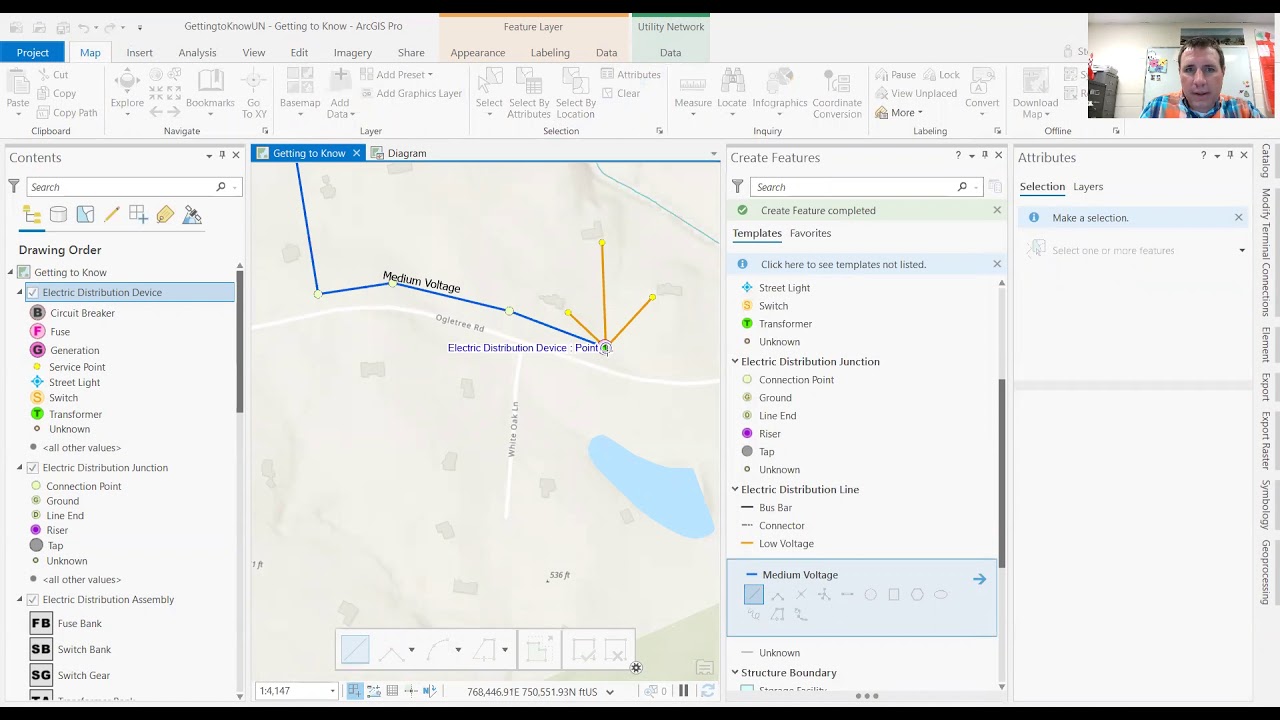Open Select By Location

575,92
